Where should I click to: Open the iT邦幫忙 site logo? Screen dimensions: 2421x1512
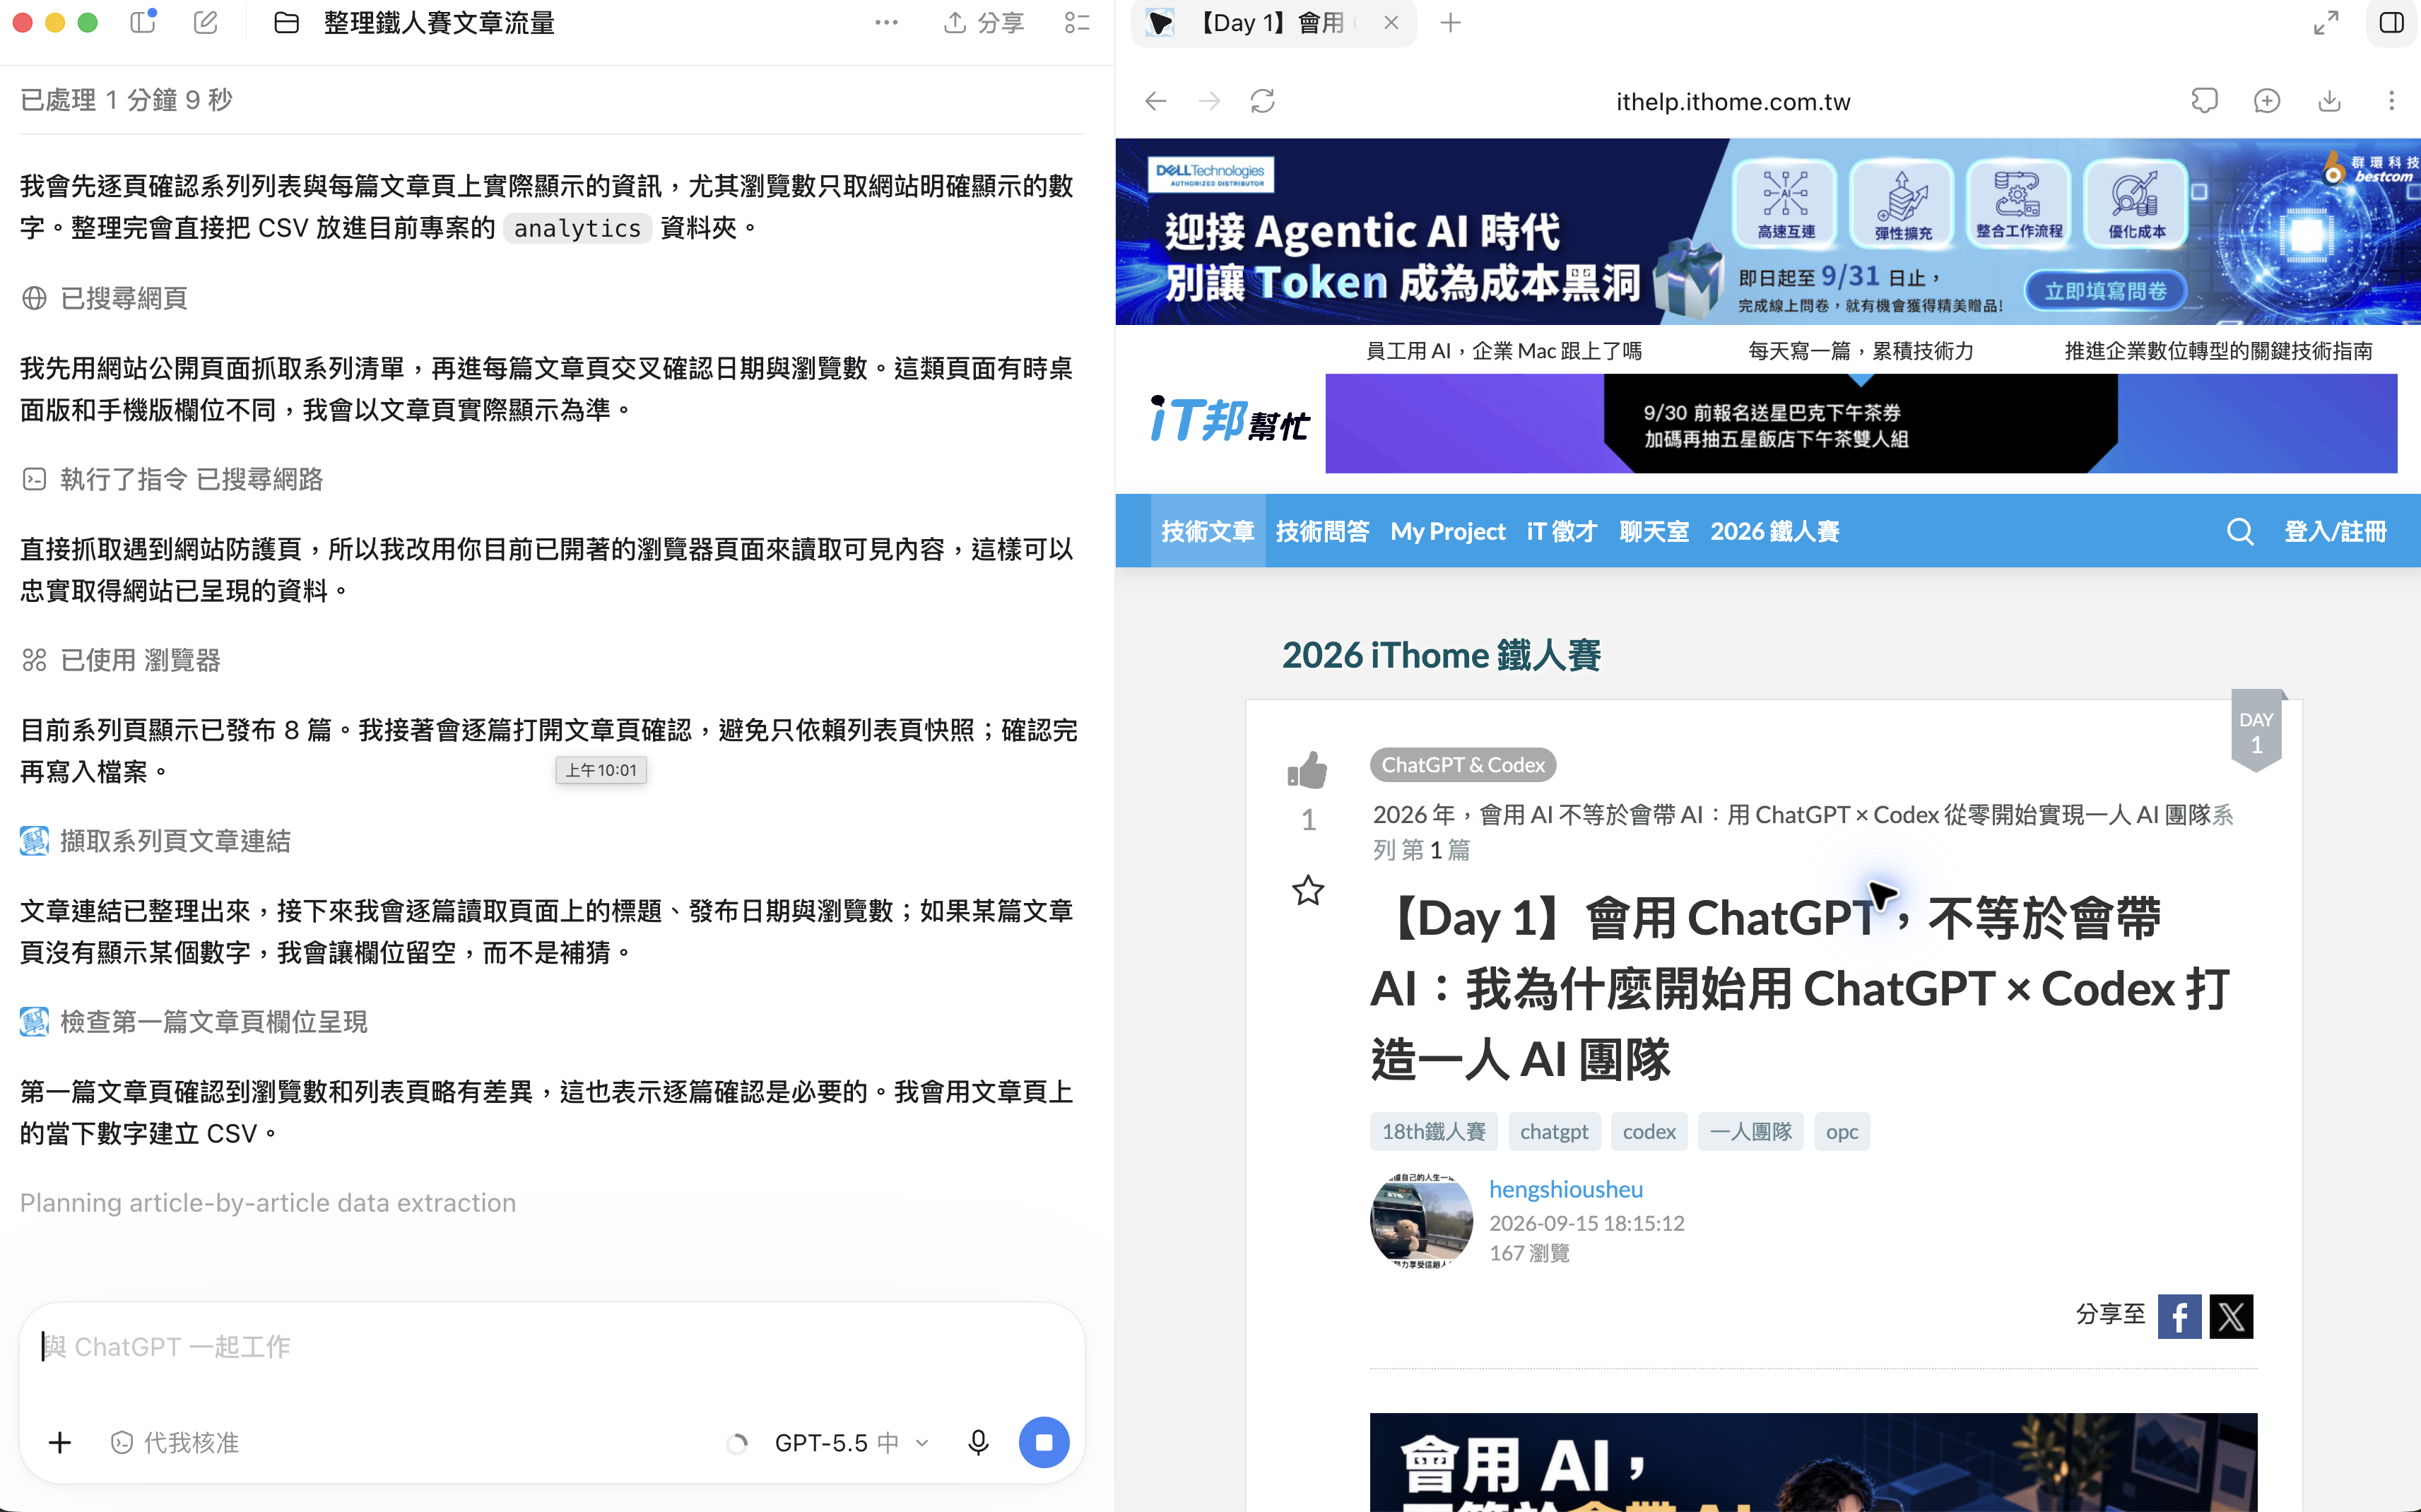point(1230,420)
